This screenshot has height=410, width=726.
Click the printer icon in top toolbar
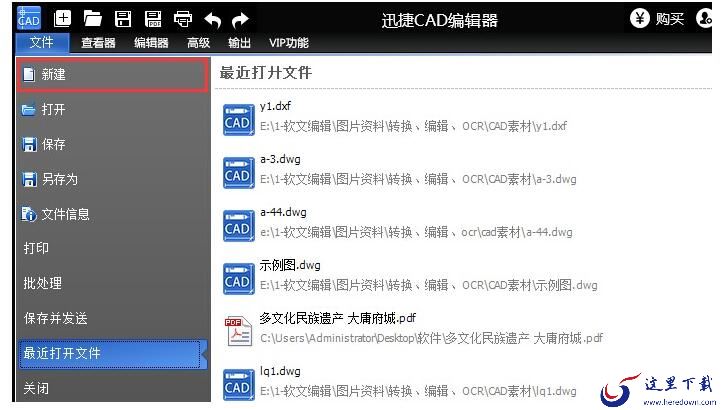[182, 19]
